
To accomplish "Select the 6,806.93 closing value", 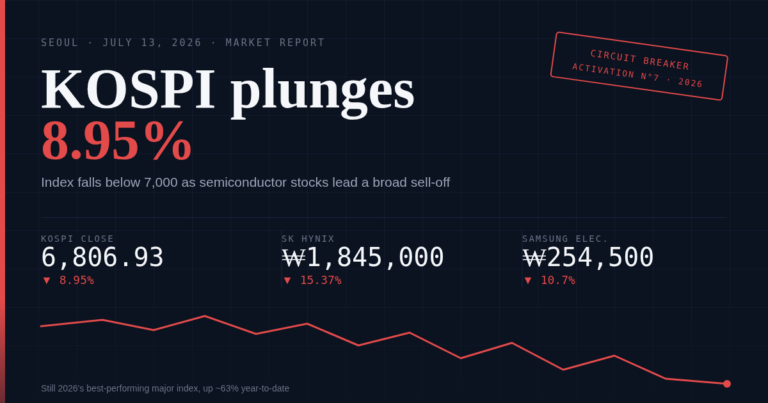I will 102,258.
